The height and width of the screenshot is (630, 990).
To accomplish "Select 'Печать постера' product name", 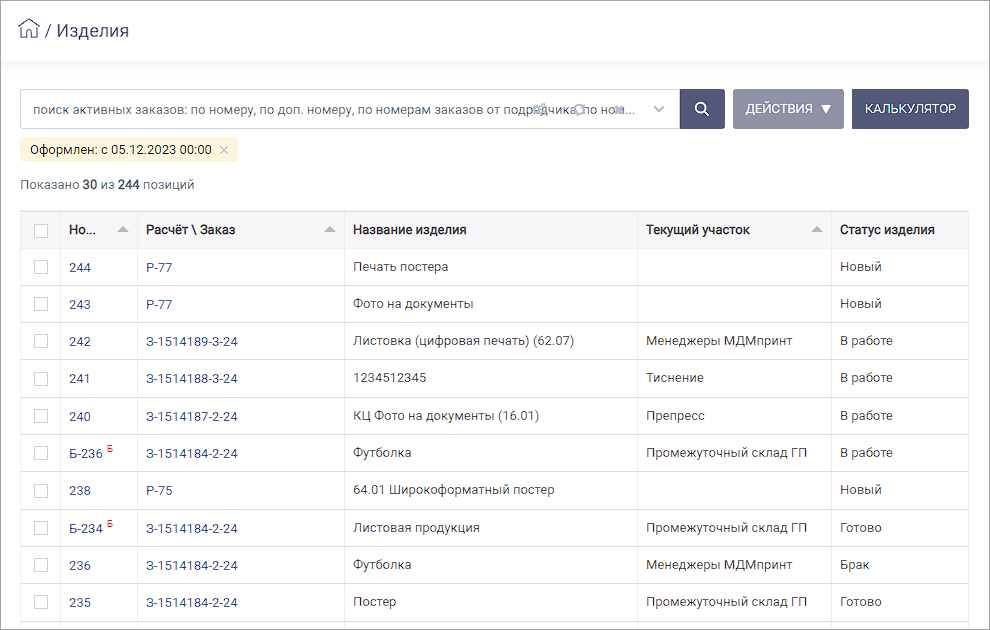I will tap(400, 267).
